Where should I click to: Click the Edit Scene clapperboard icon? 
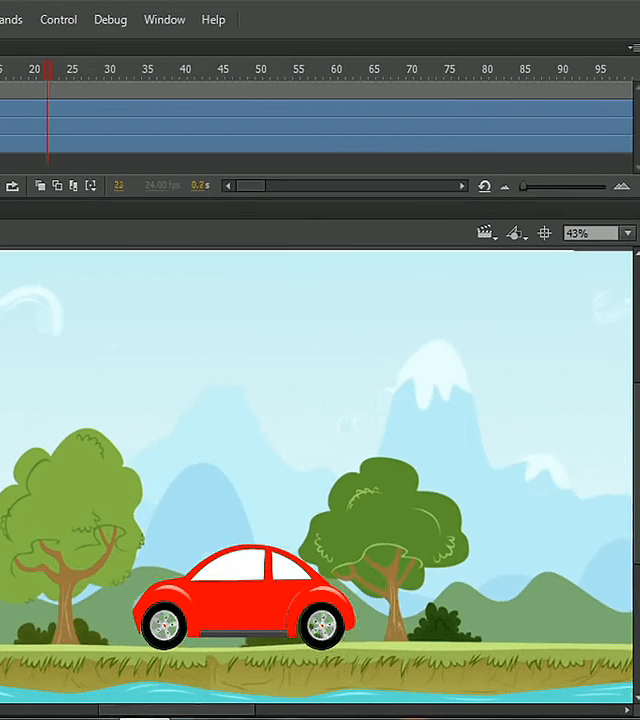[x=486, y=233]
